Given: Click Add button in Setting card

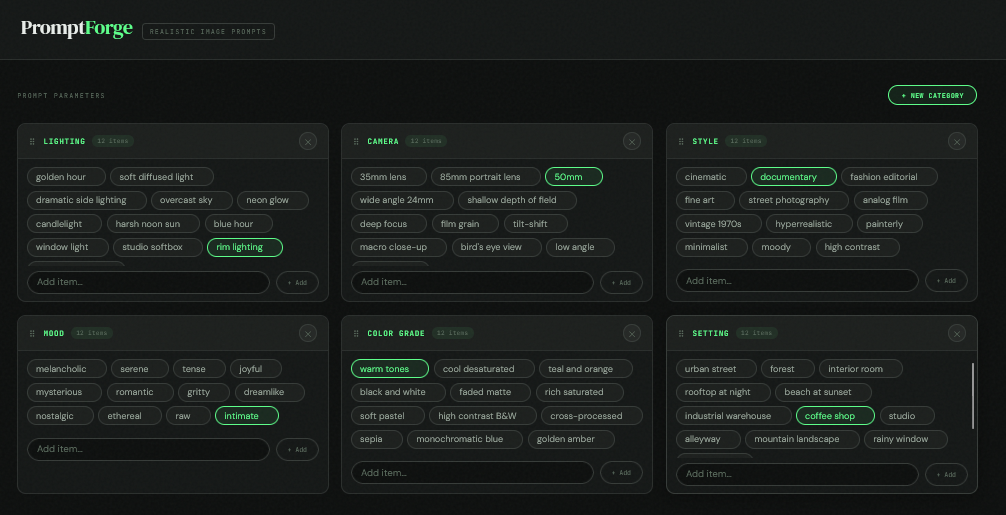Looking at the screenshot, I should click(946, 474).
